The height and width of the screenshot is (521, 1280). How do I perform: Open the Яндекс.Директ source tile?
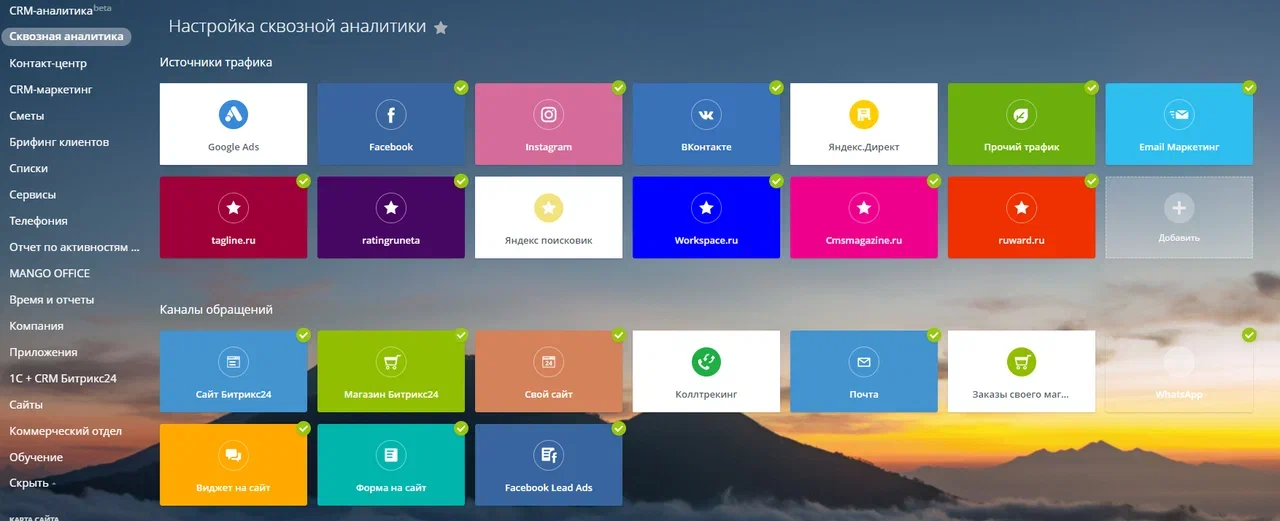(864, 124)
